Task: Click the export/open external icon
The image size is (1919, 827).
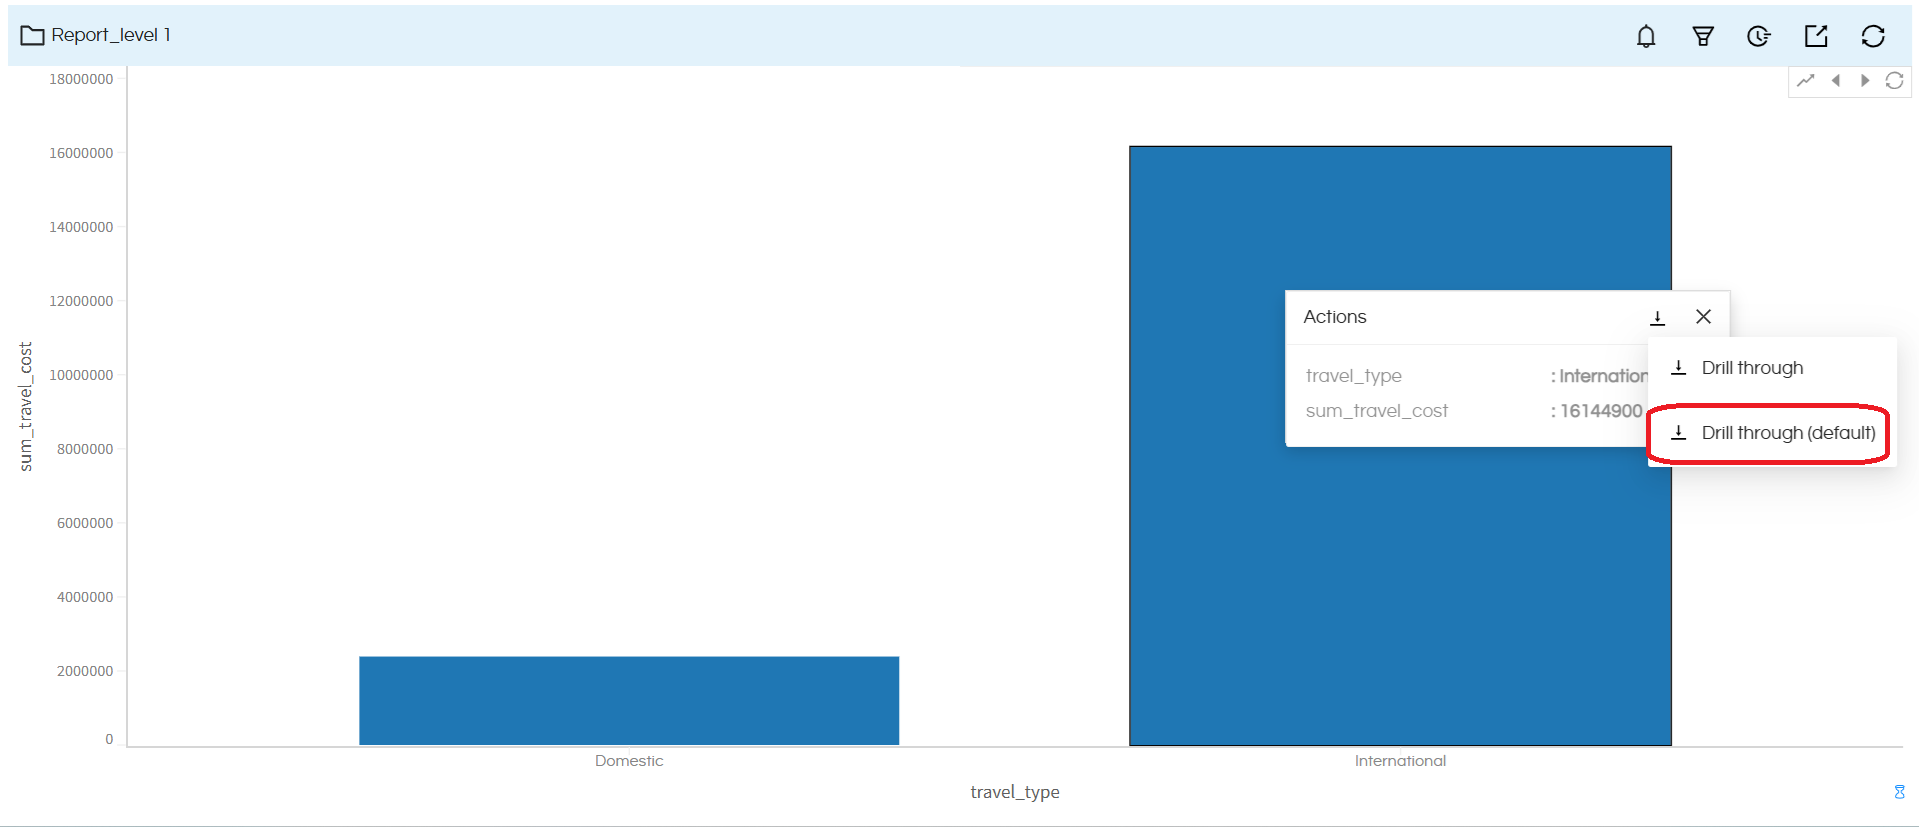Action: click(1816, 36)
